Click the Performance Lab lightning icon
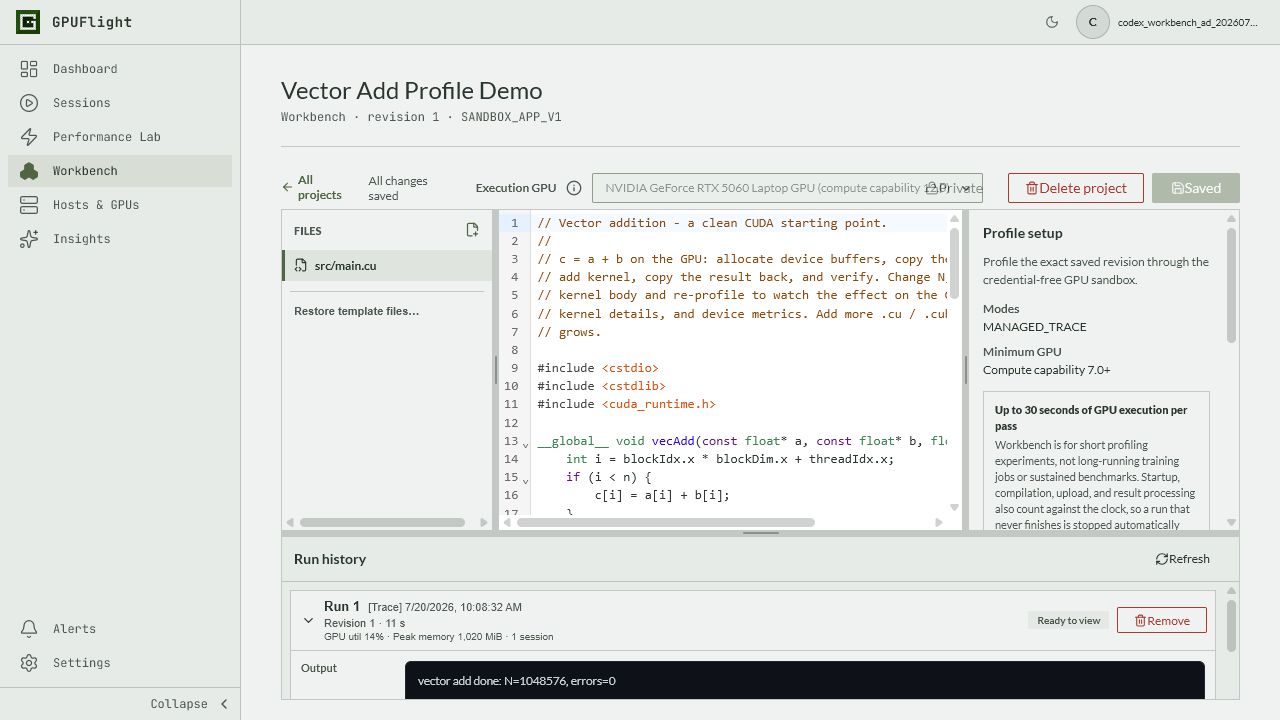Image resolution: width=1280 pixels, height=720 pixels. tap(29, 137)
